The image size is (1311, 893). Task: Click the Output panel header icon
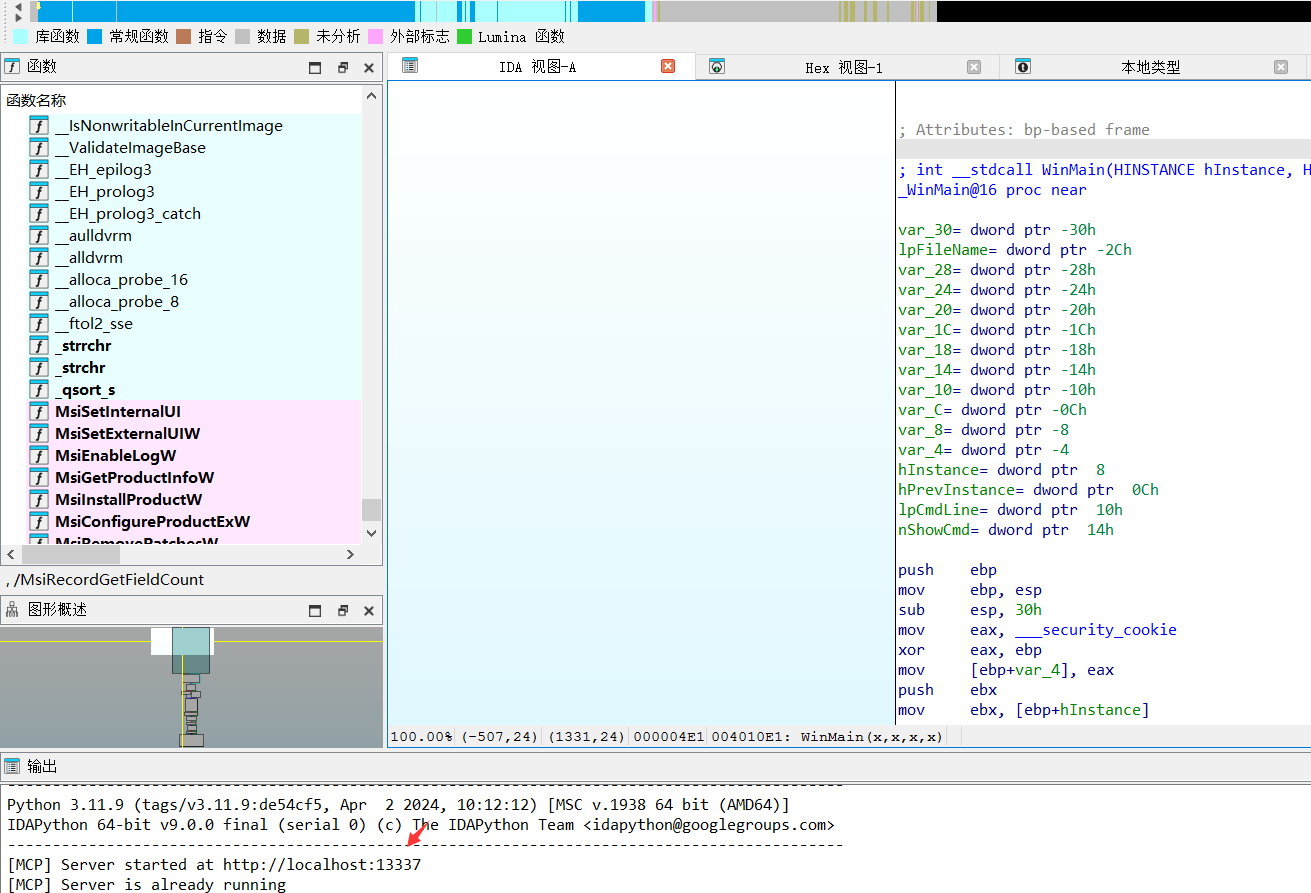point(12,766)
